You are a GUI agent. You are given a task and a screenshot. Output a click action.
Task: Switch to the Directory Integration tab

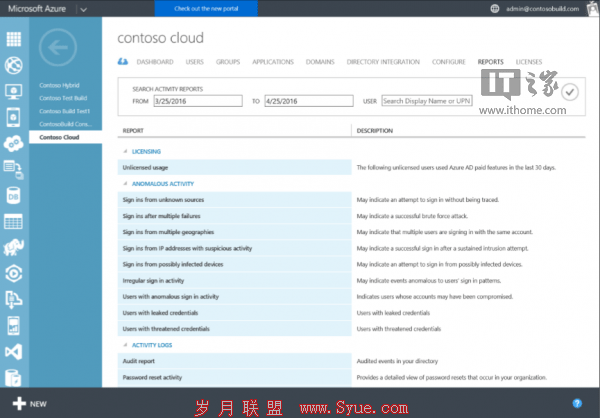(383, 62)
